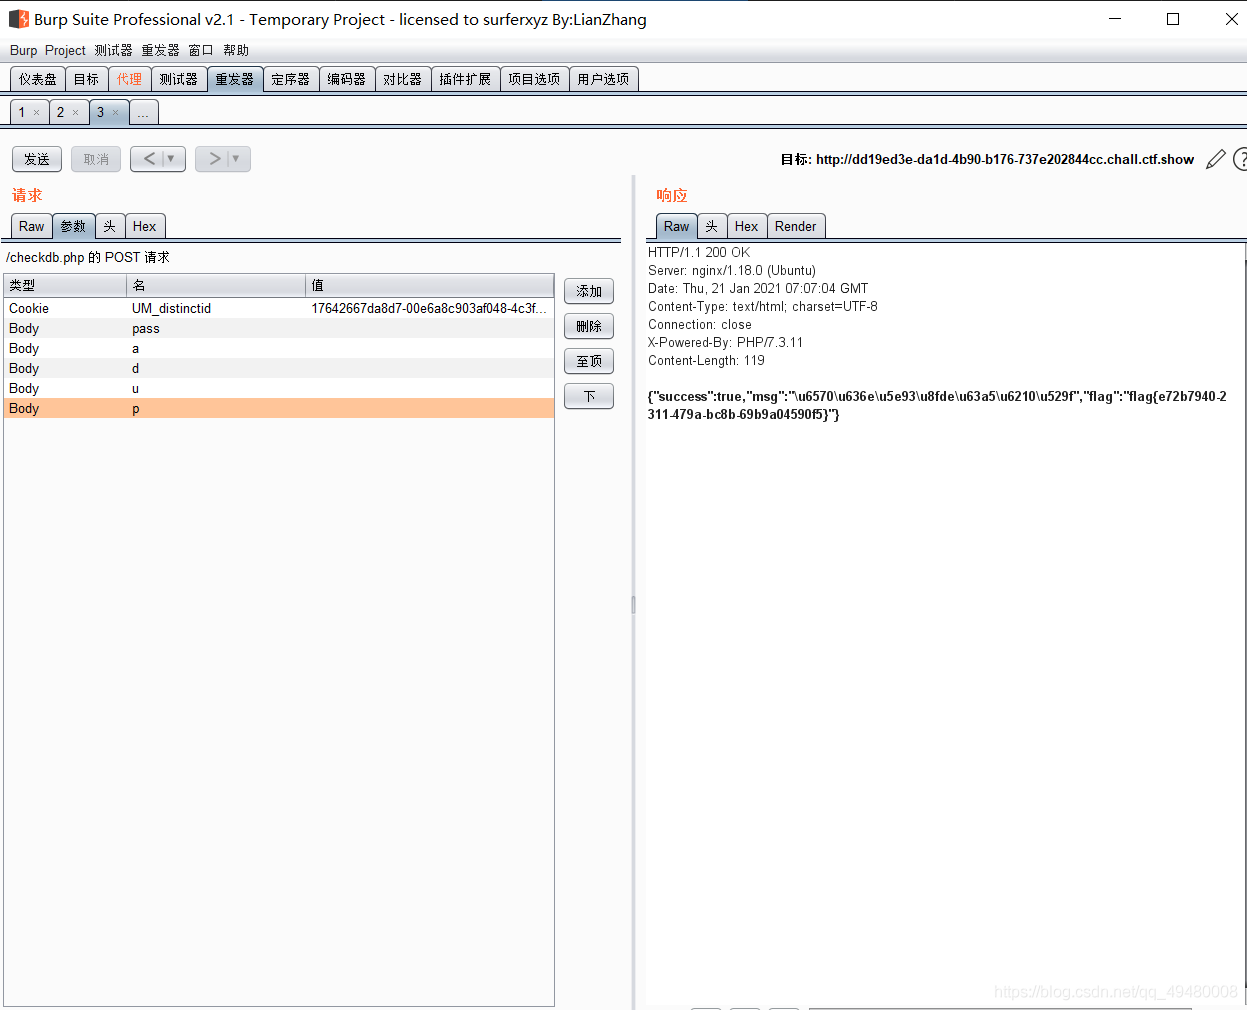Select repeater tab 3

point(100,112)
